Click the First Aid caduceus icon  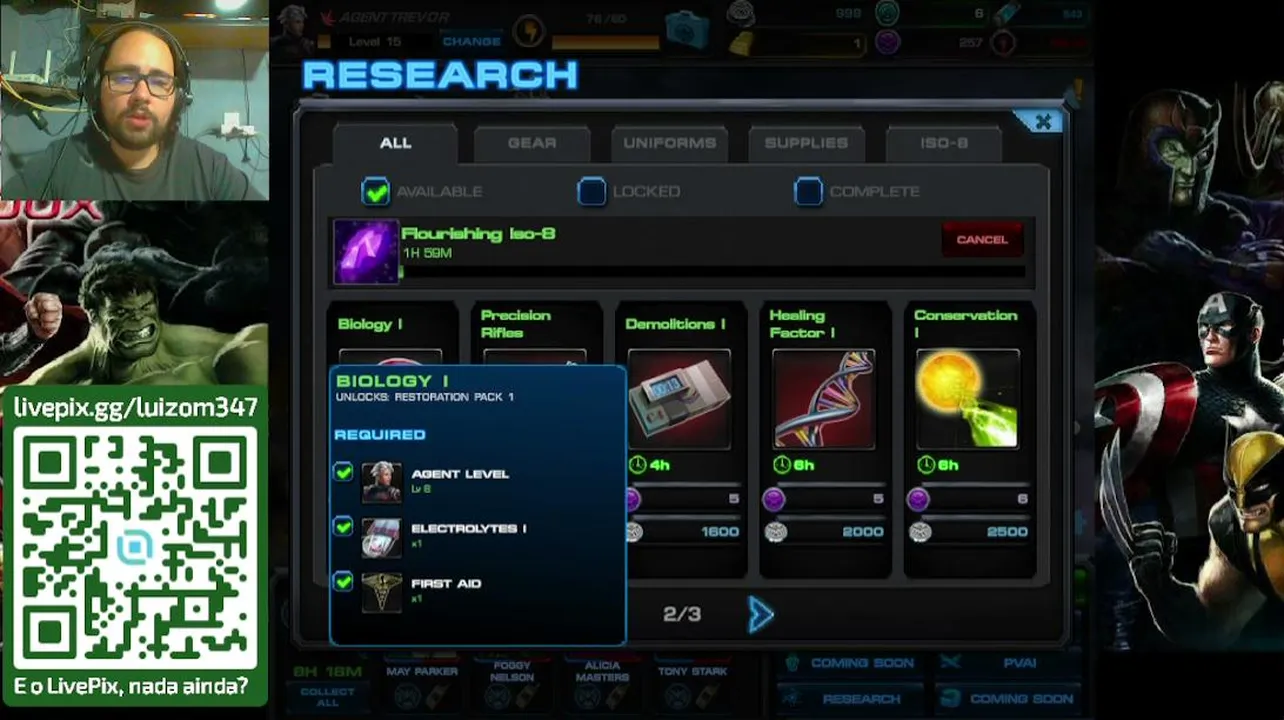tap(381, 592)
